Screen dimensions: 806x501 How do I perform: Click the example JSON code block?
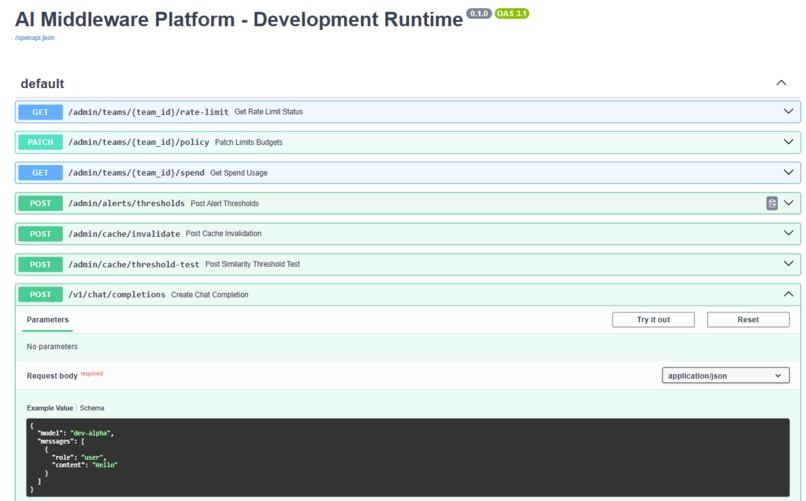(x=408, y=457)
